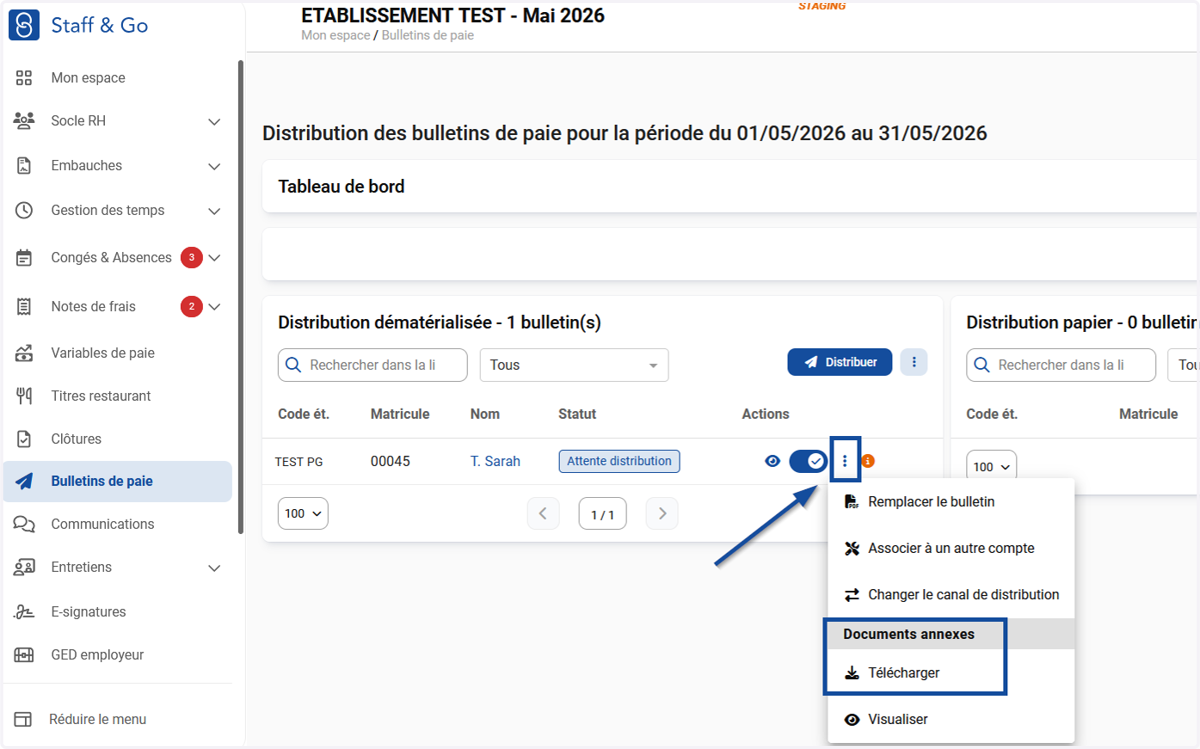The width and height of the screenshot is (1200, 749).
Task: Click the papier panel search field
Action: click(1061, 365)
